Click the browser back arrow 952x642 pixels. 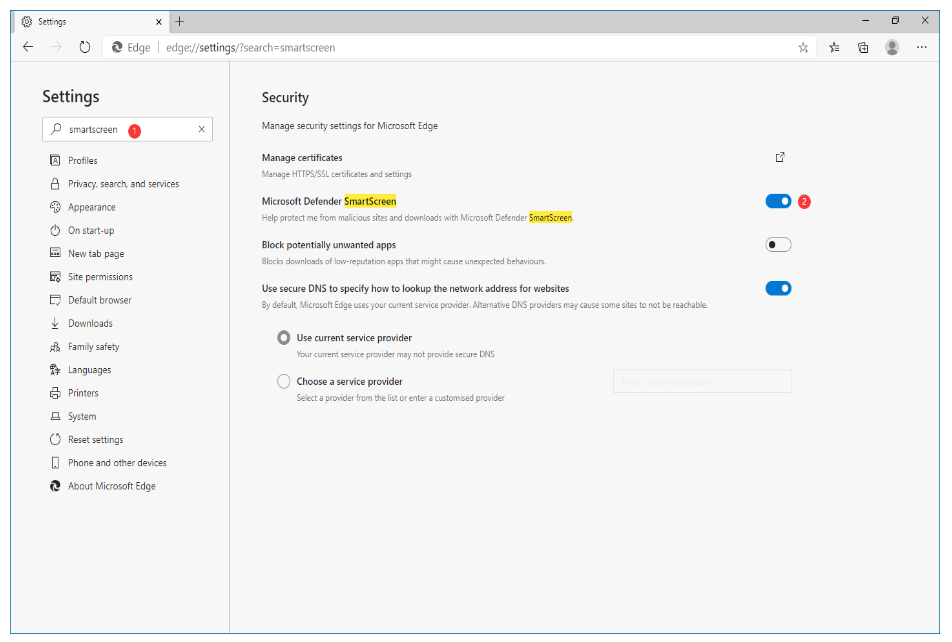coord(28,47)
